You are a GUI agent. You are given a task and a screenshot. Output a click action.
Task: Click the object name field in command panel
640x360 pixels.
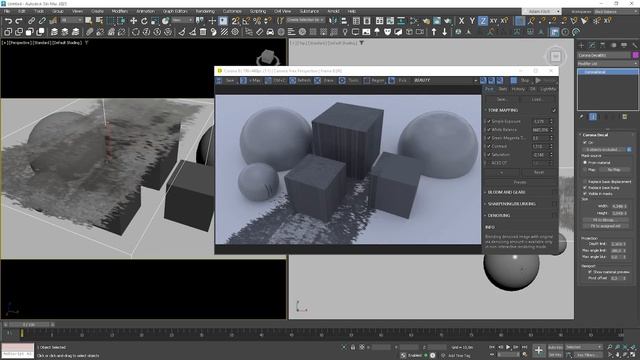(x=604, y=55)
